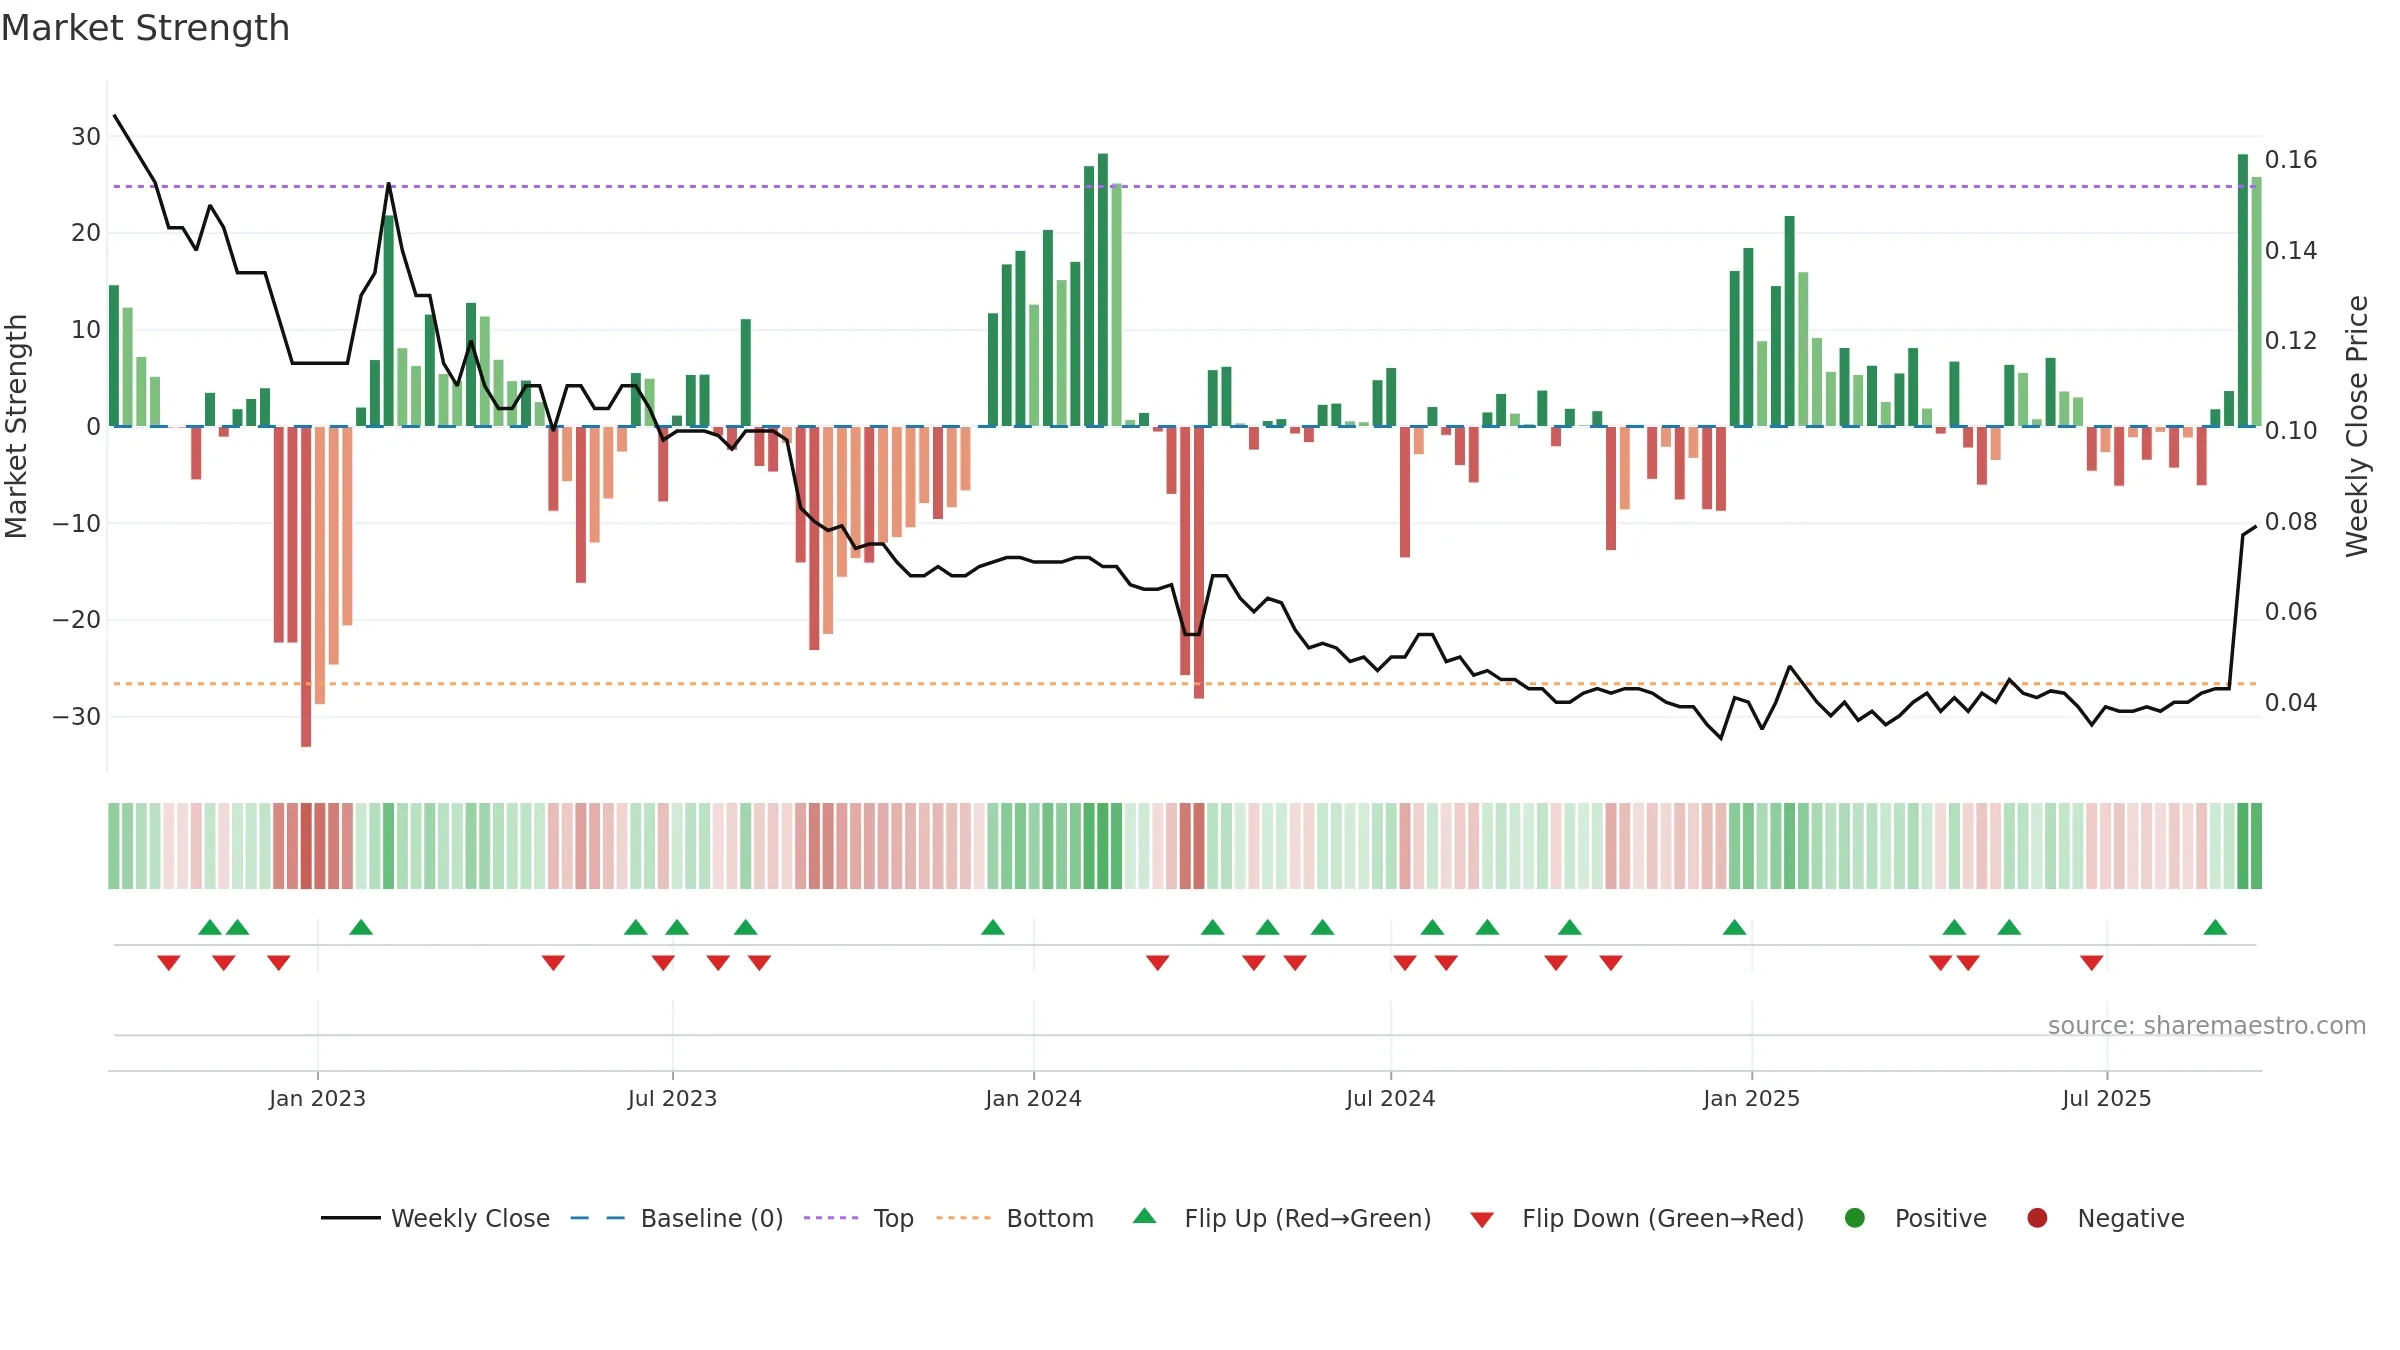Viewport: 2400px width, 1350px height.
Task: Click the last green flip-up marker near the chart's right edge
Action: click(x=2215, y=927)
